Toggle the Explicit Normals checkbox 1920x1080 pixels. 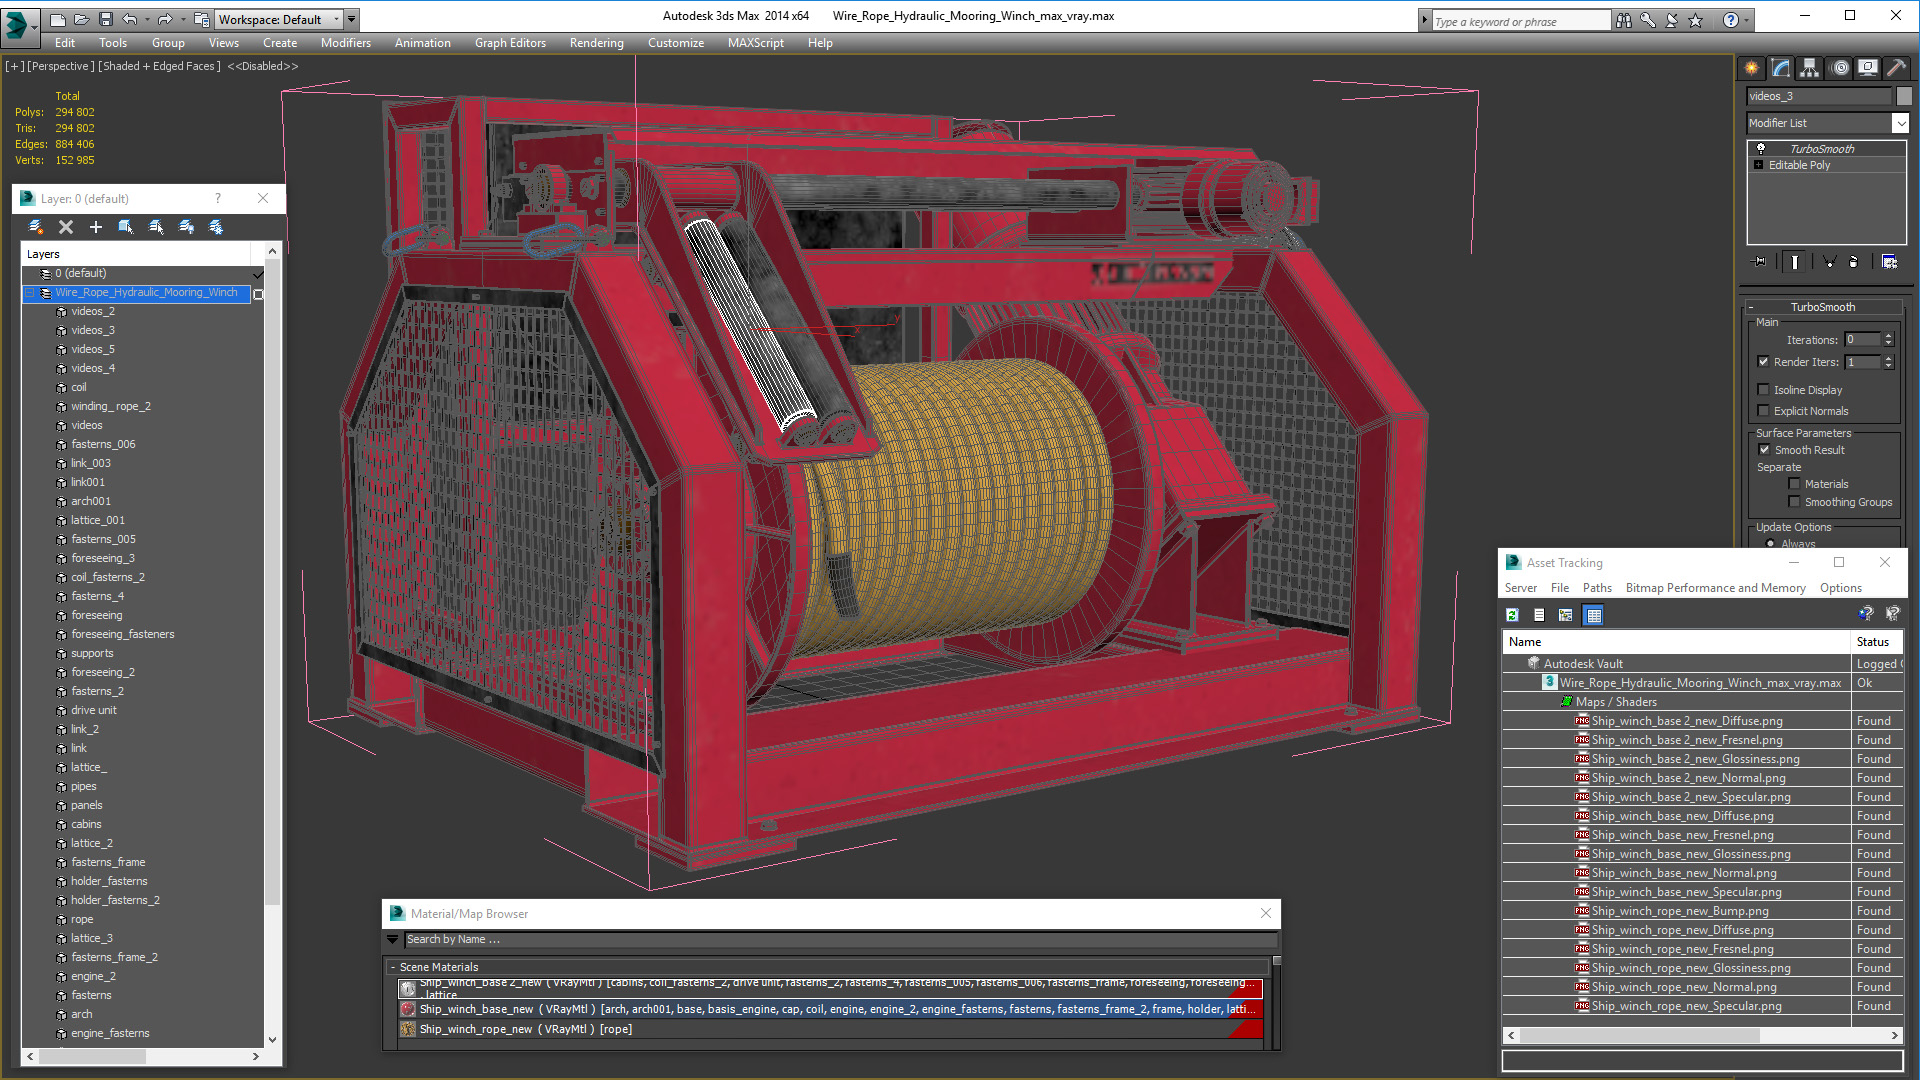pos(1764,411)
